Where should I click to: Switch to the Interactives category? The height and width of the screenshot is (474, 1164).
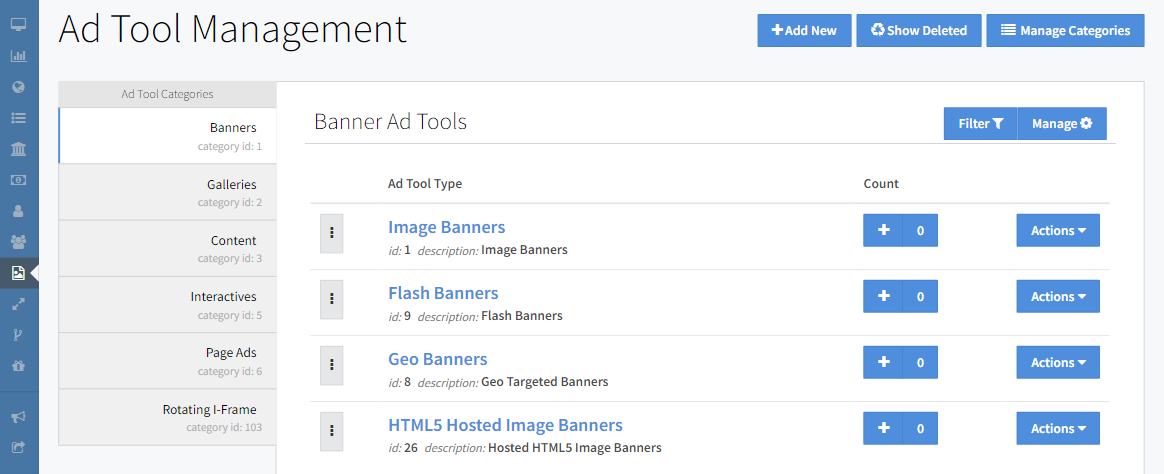click(x=168, y=304)
